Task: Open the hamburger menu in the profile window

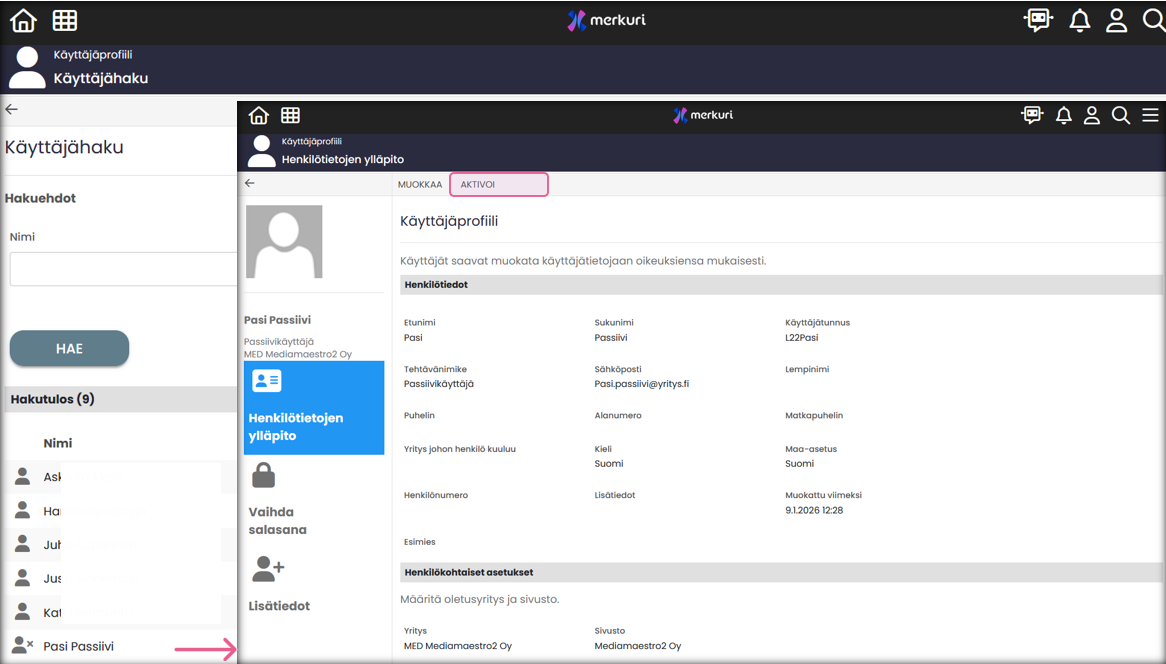Action: coord(1150,116)
